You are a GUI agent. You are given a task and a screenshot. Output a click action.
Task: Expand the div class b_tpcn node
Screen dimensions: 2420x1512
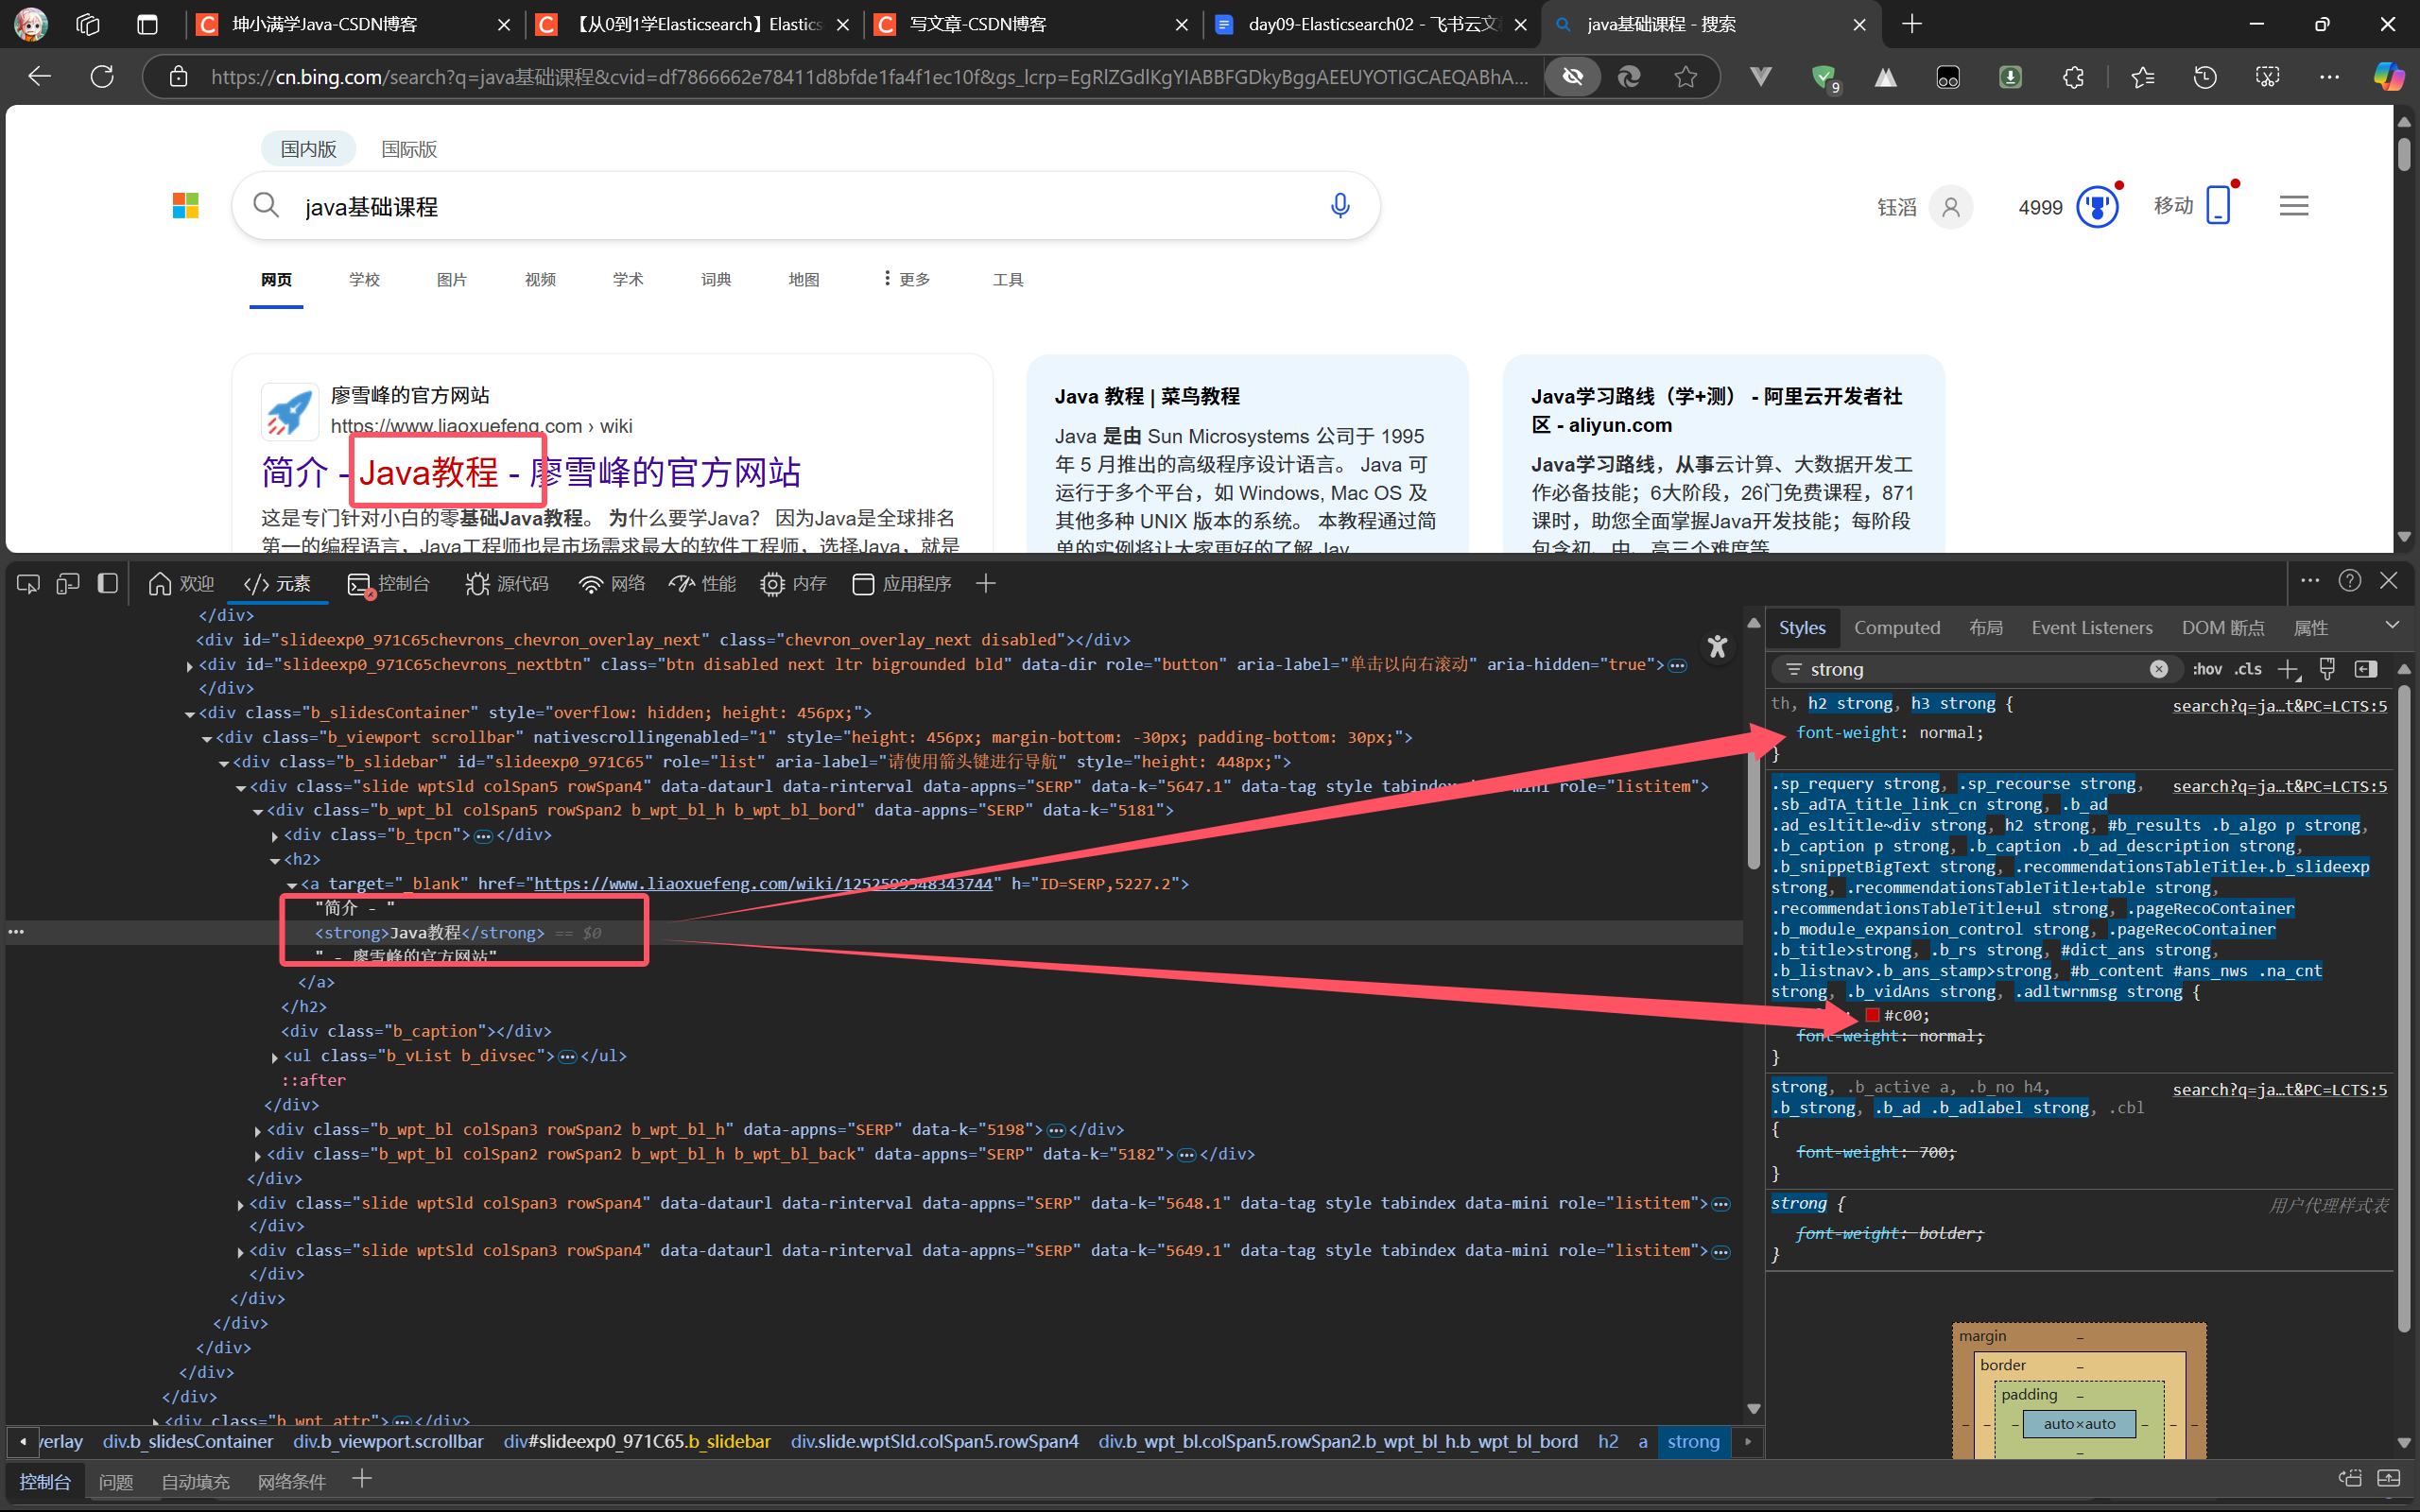tap(275, 835)
